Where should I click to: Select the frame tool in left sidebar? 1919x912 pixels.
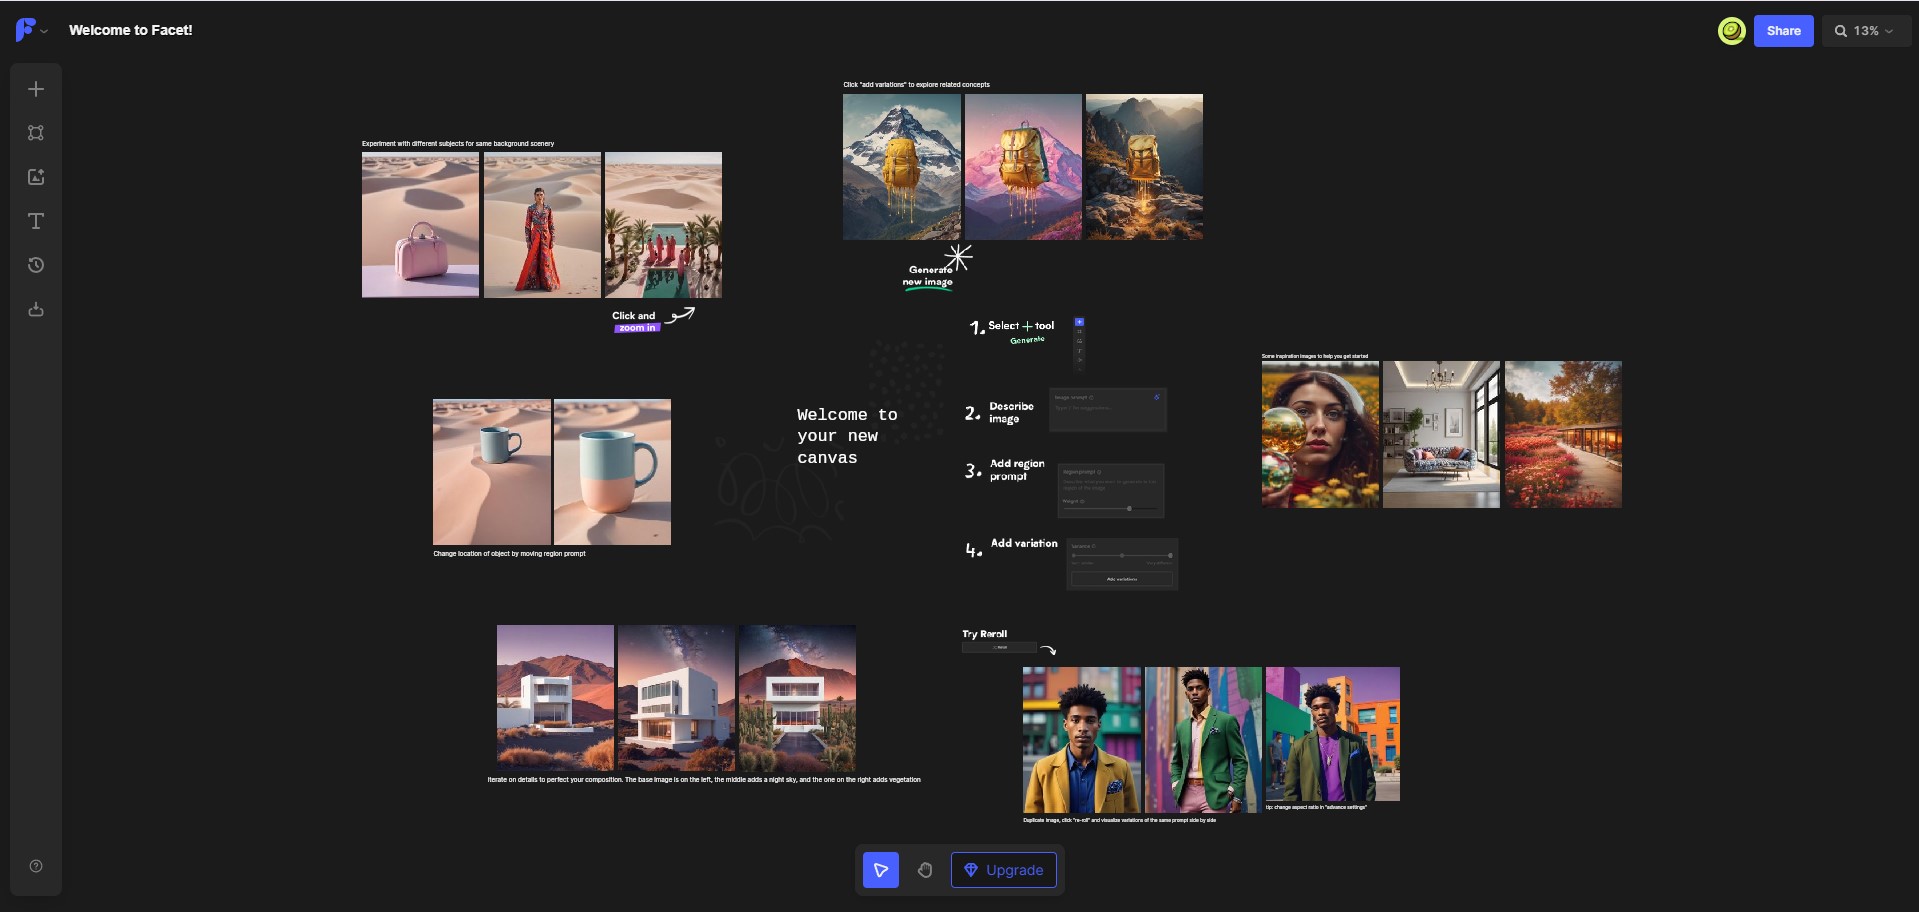pyautogui.click(x=36, y=133)
